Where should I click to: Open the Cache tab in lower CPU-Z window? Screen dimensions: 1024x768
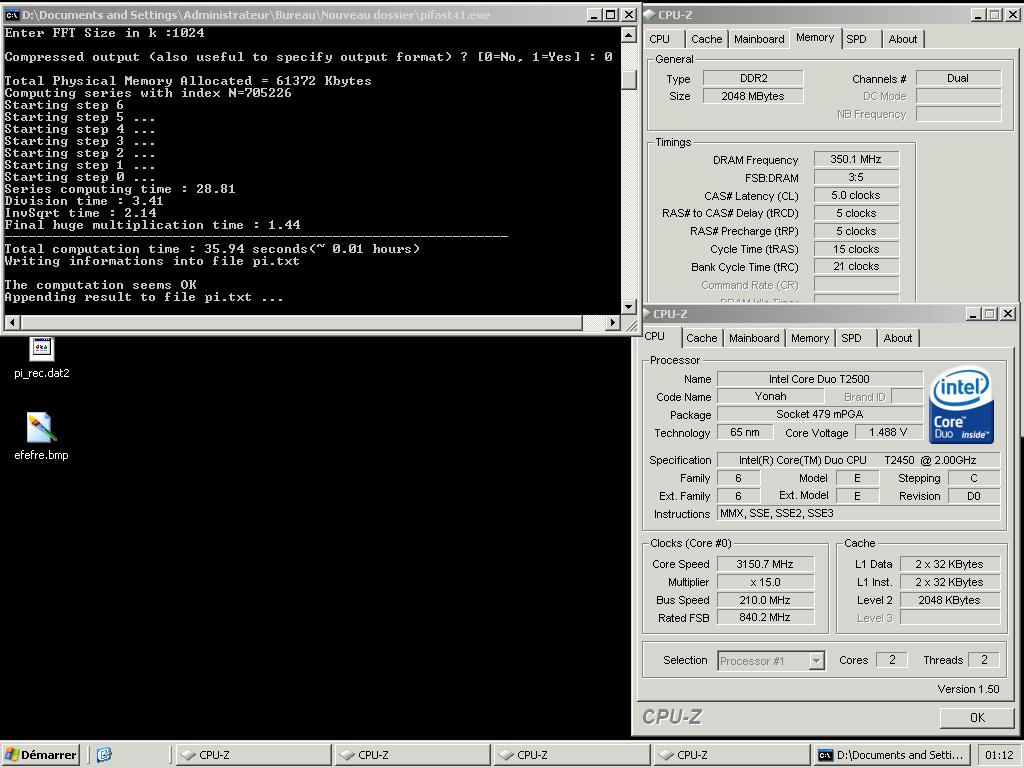click(x=701, y=338)
